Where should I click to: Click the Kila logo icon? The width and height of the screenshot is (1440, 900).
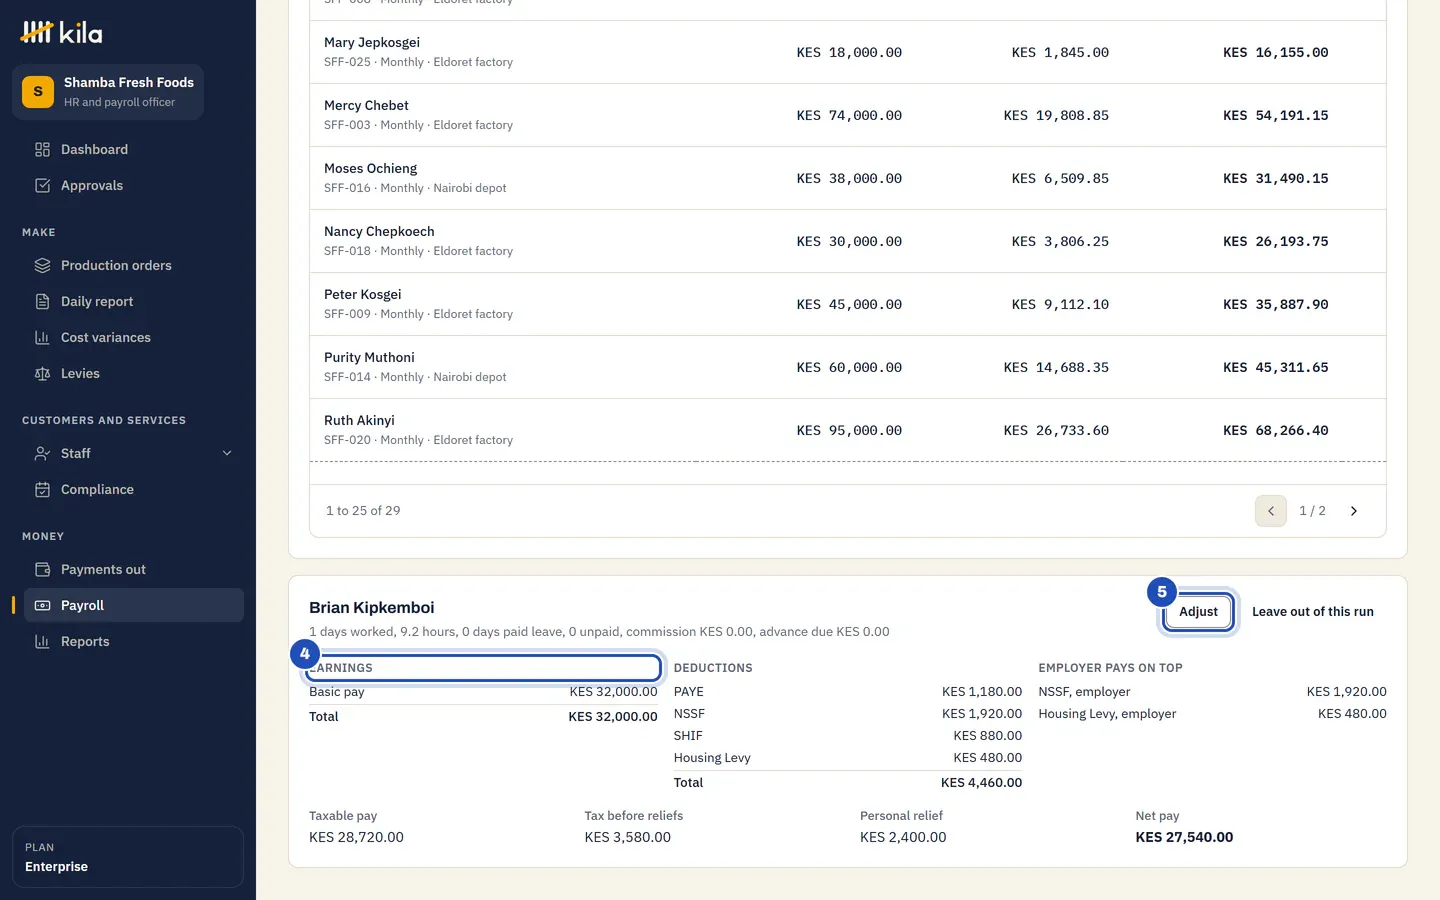[37, 32]
